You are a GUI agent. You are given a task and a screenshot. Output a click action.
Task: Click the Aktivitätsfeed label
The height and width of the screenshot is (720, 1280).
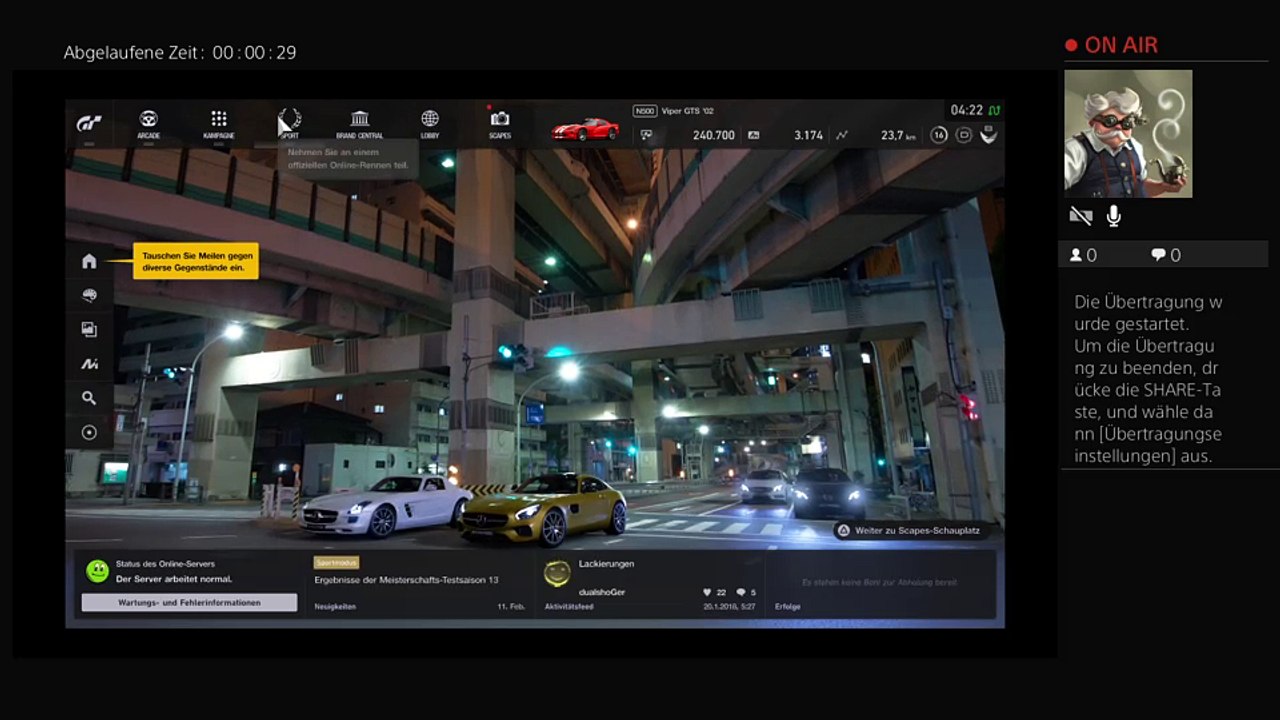(x=569, y=606)
